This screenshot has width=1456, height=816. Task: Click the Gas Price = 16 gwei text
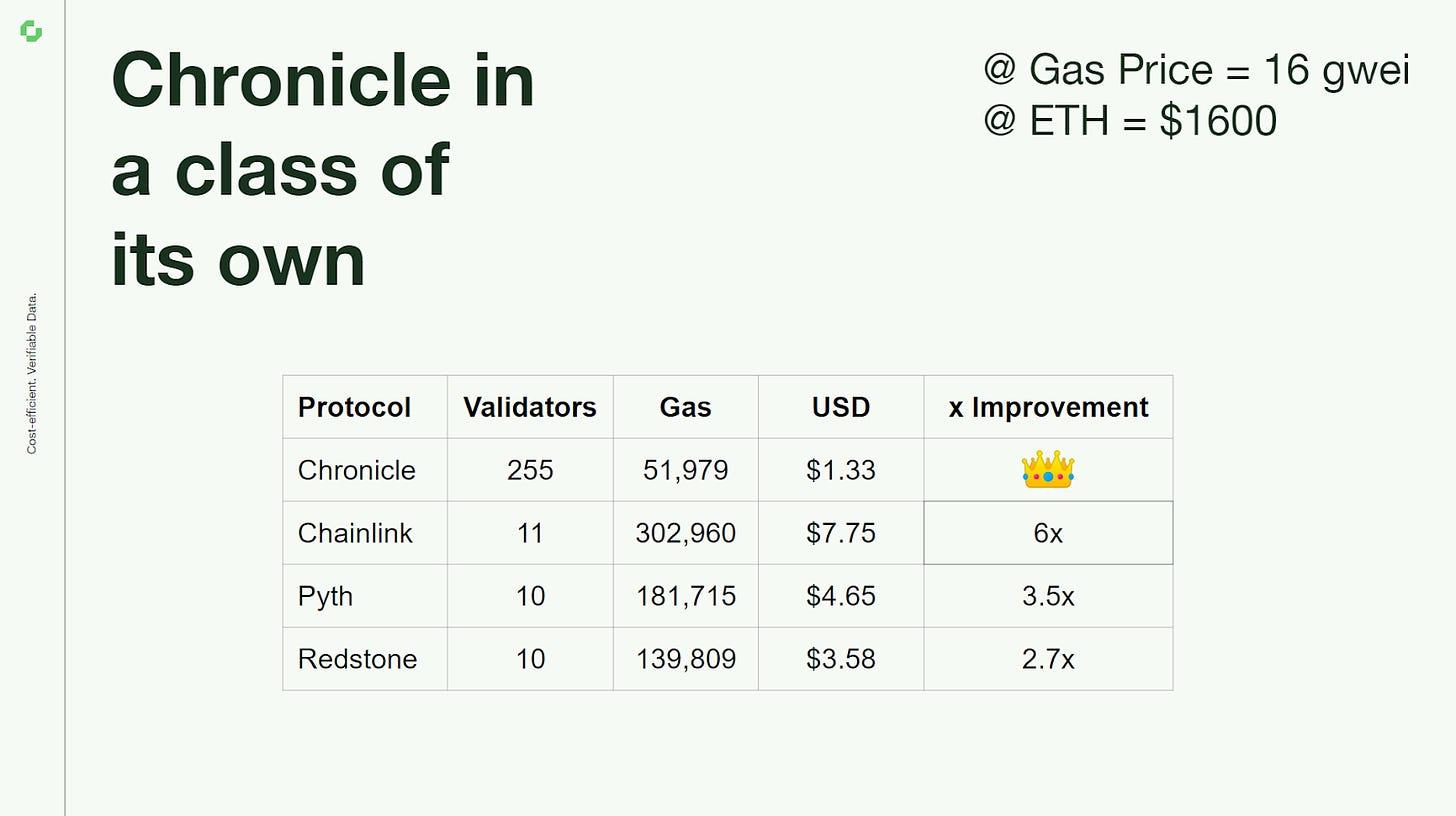pyautogui.click(x=1195, y=70)
